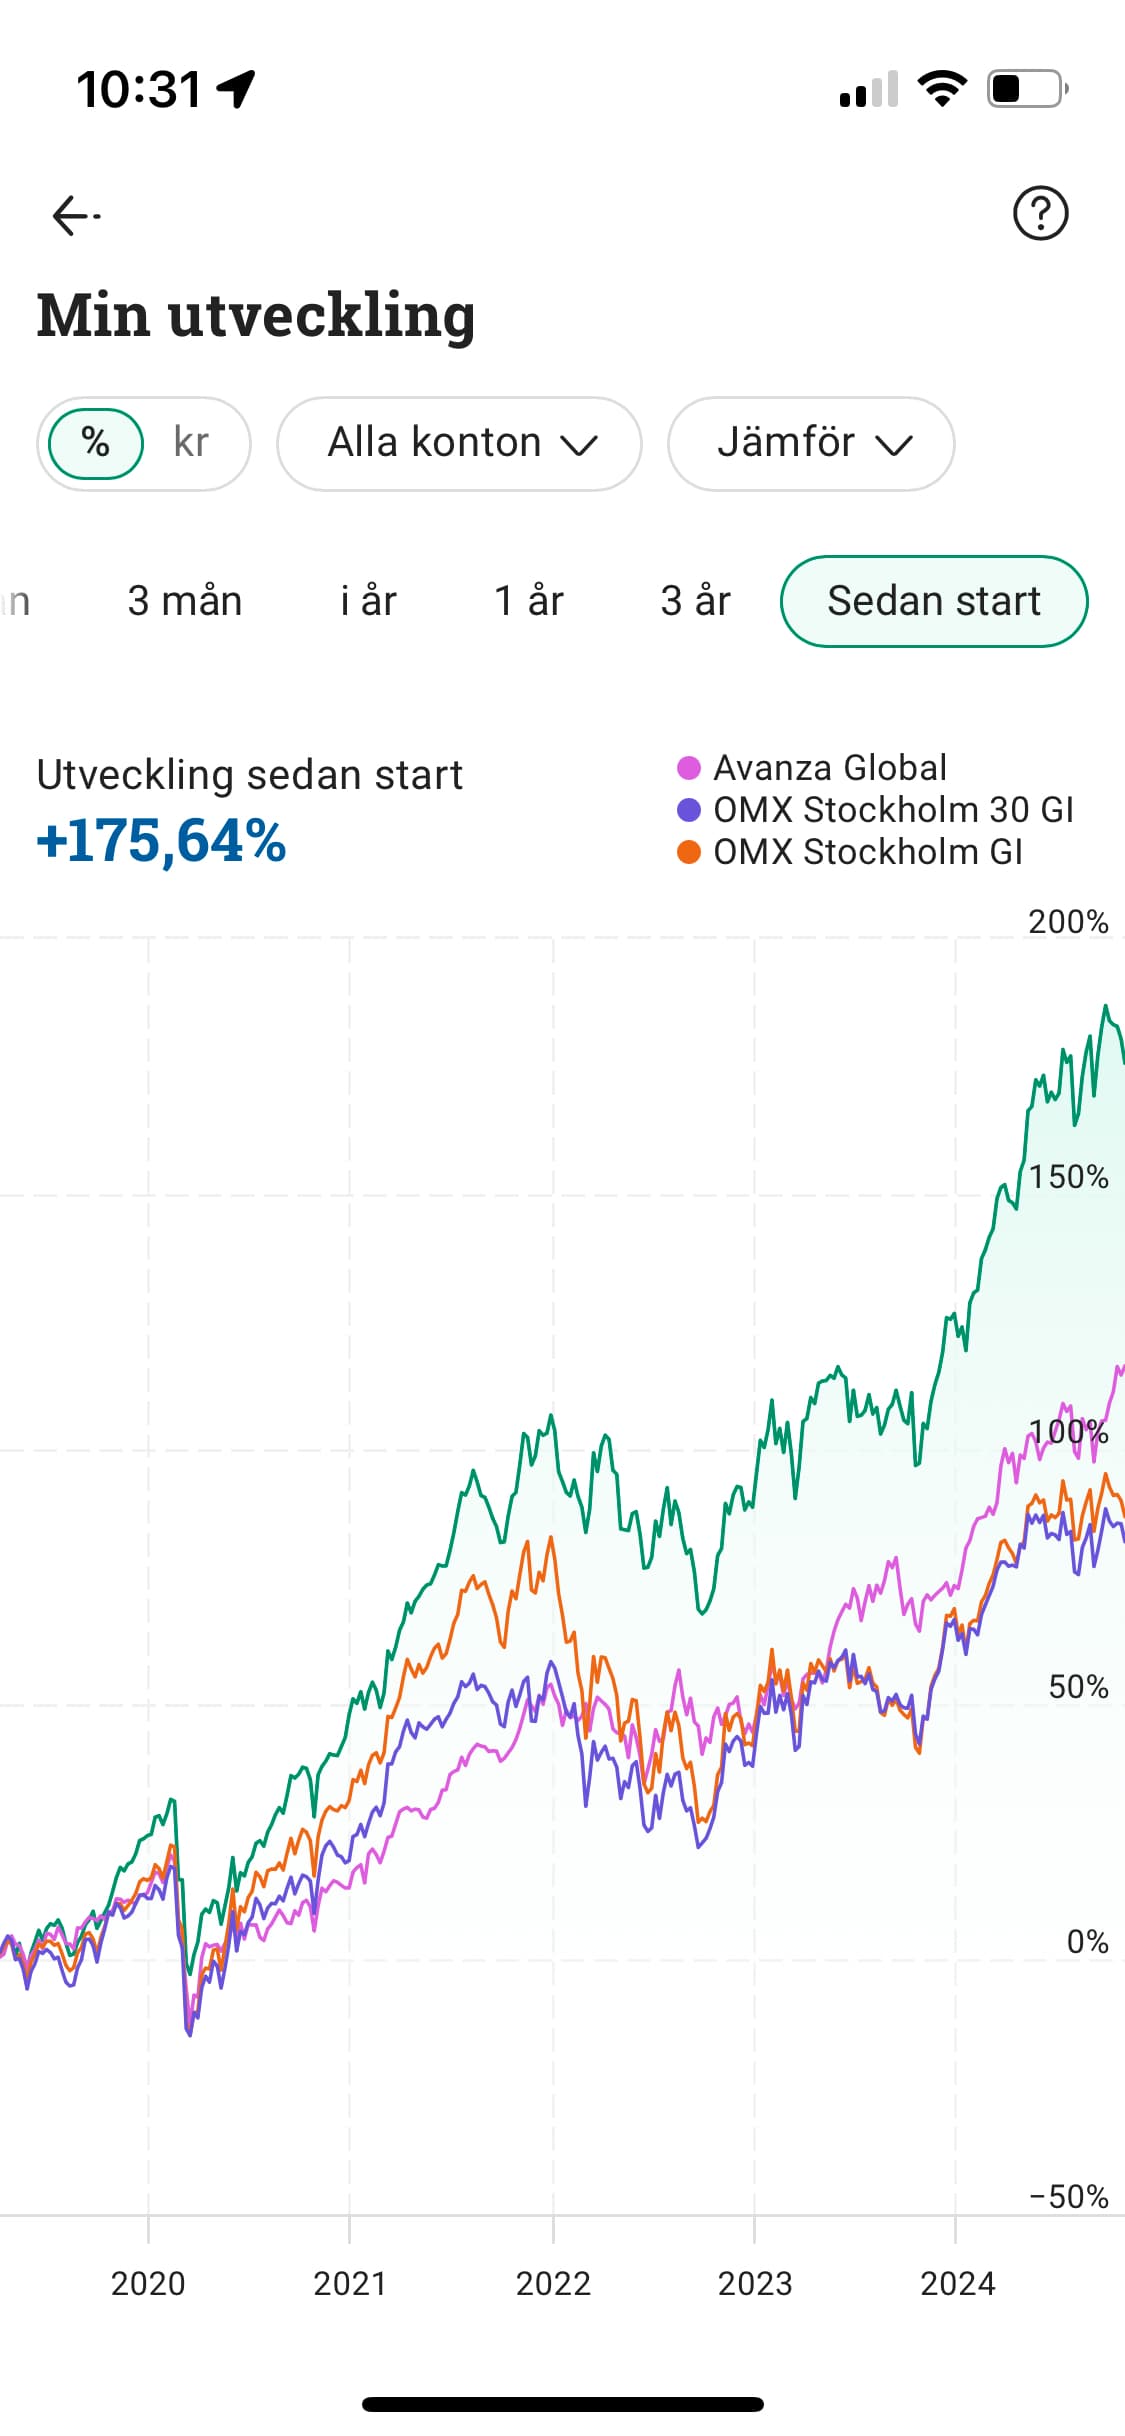Tap the 2022 marker on chart axis
The height and width of the screenshot is (2436, 1125).
click(553, 2283)
